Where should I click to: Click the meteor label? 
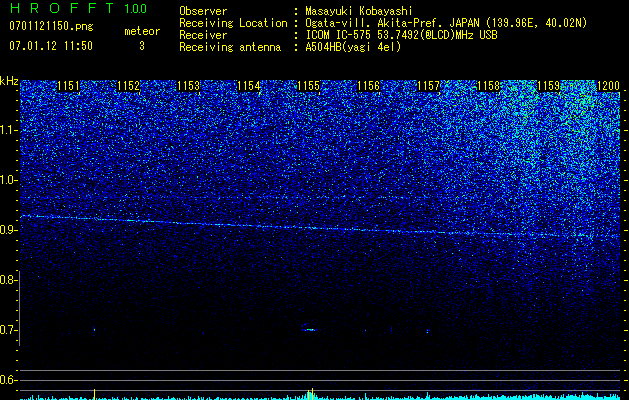142,31
